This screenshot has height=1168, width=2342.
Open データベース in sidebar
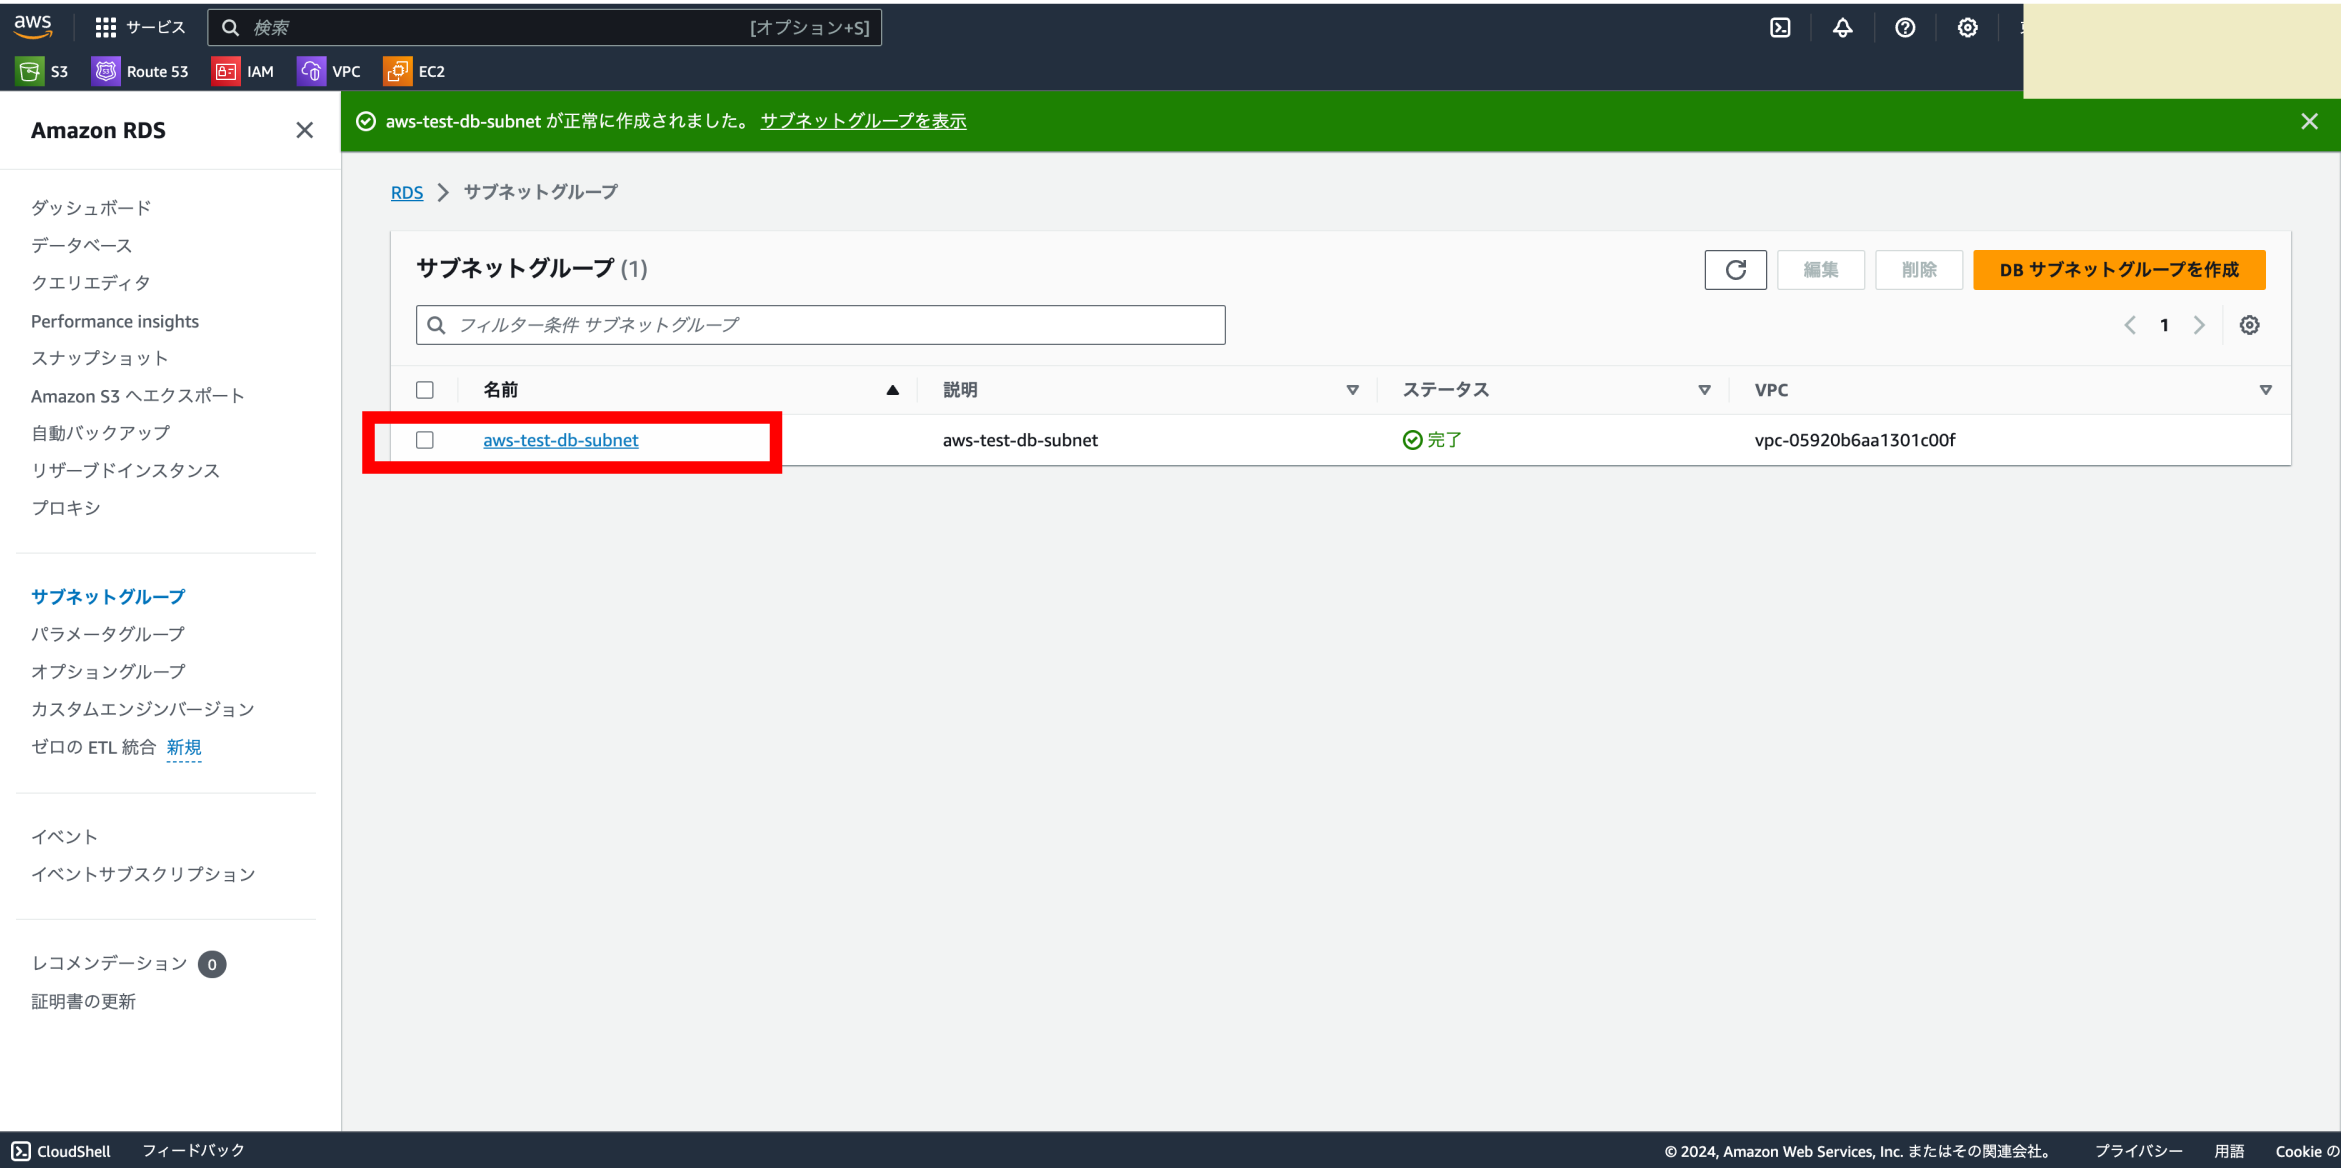point(81,245)
